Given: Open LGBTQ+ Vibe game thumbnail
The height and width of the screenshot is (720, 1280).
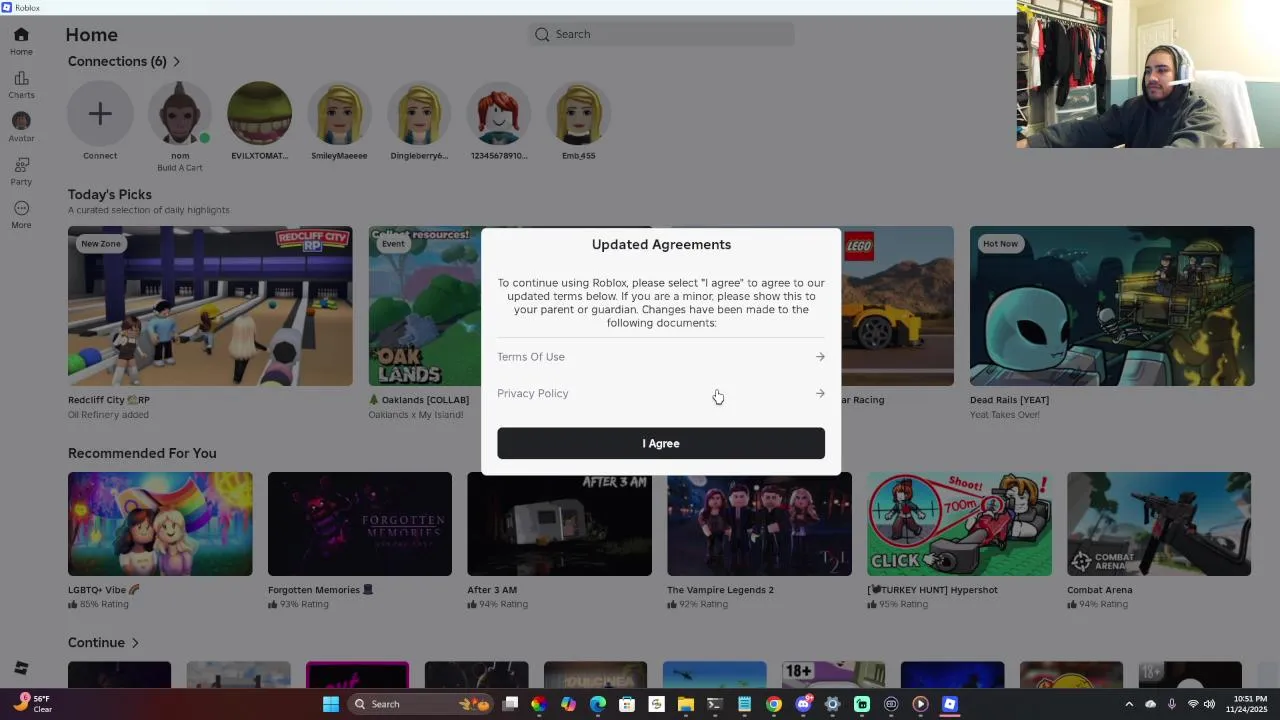Looking at the screenshot, I should pyautogui.click(x=160, y=524).
